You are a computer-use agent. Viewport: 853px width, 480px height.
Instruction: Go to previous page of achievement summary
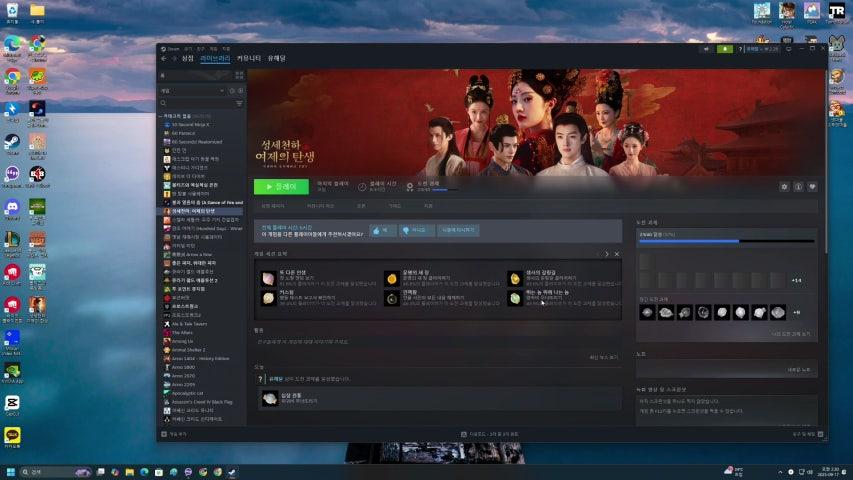(597, 254)
